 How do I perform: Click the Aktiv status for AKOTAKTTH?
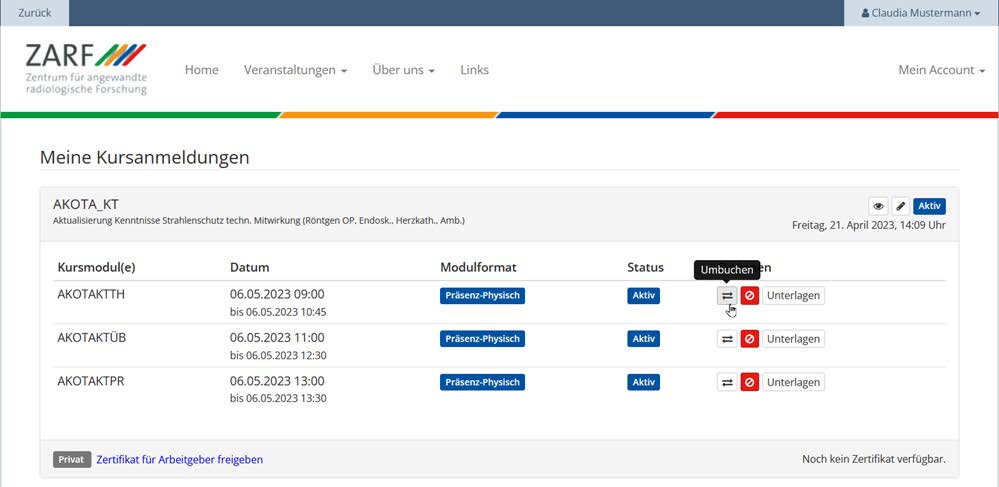[643, 296]
